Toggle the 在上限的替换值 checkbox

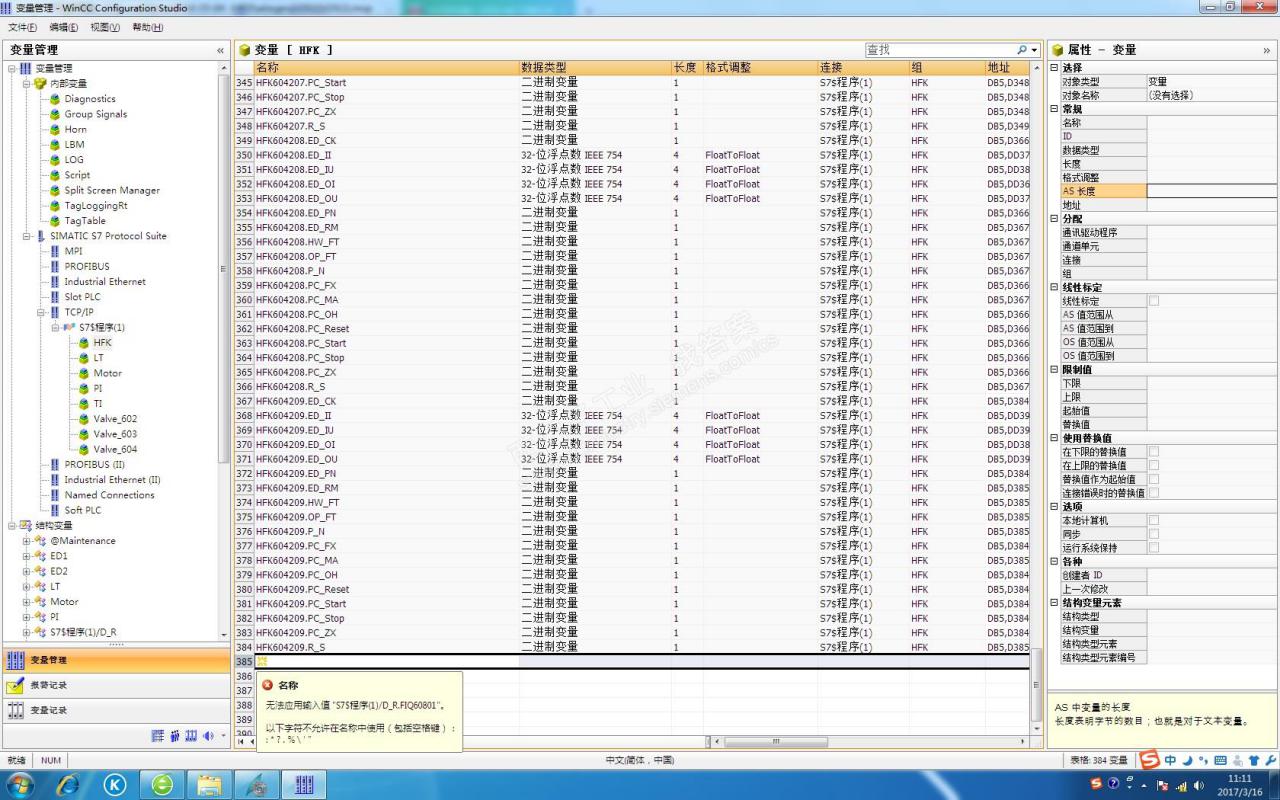point(1154,466)
